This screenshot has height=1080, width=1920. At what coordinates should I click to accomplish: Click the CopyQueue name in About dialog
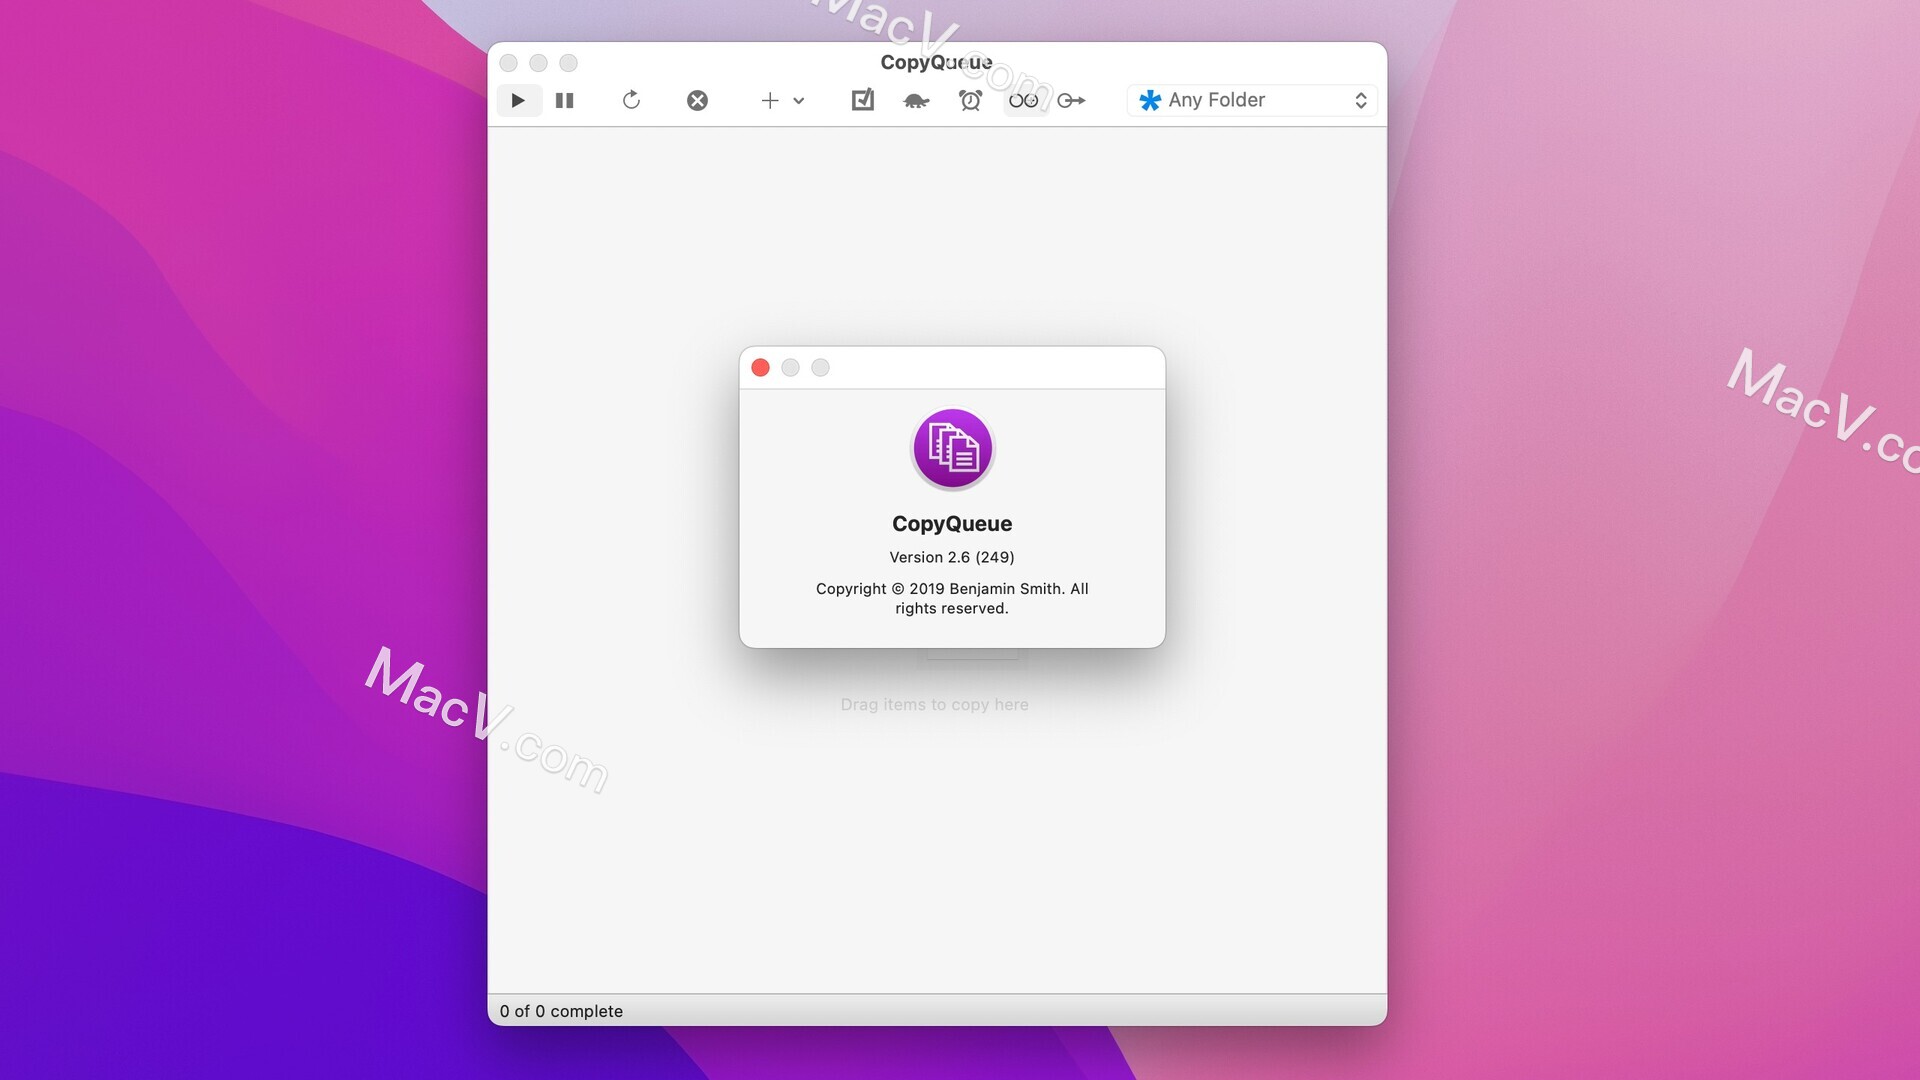point(952,524)
